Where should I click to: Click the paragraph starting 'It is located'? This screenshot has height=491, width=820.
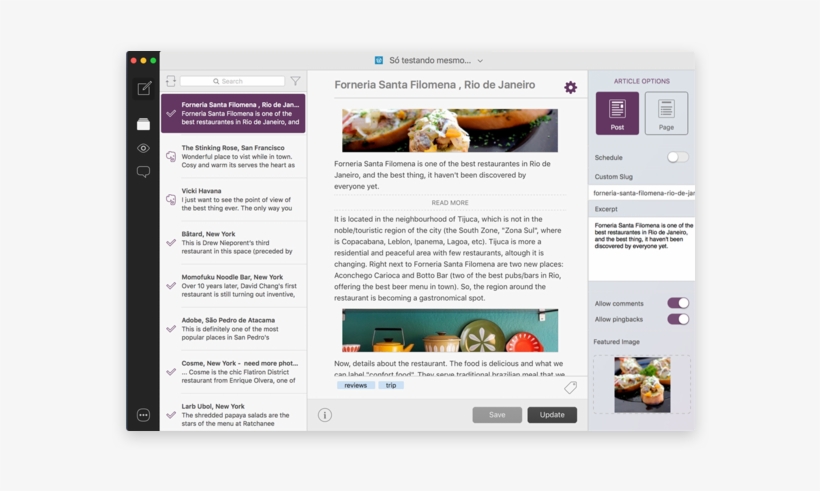[x=449, y=258]
